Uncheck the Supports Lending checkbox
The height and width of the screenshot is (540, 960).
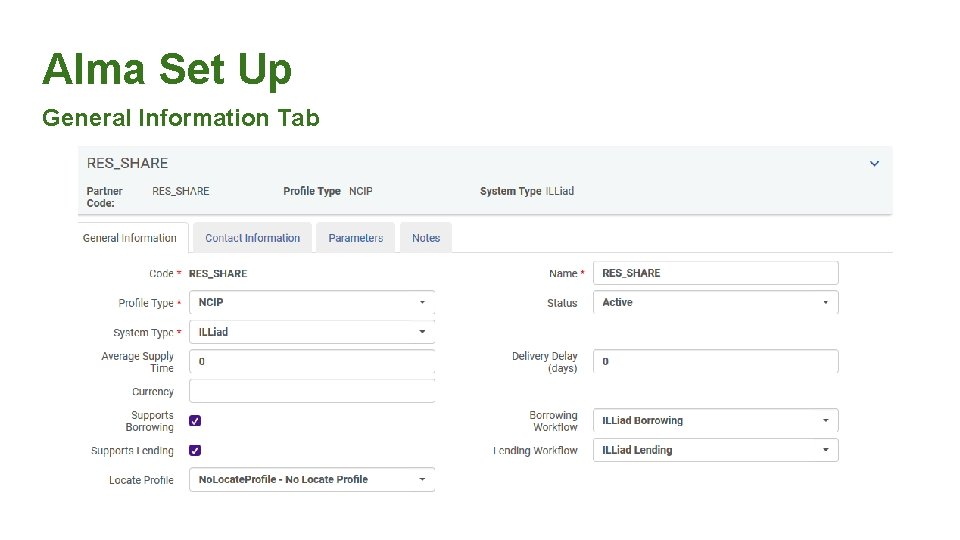pos(195,451)
